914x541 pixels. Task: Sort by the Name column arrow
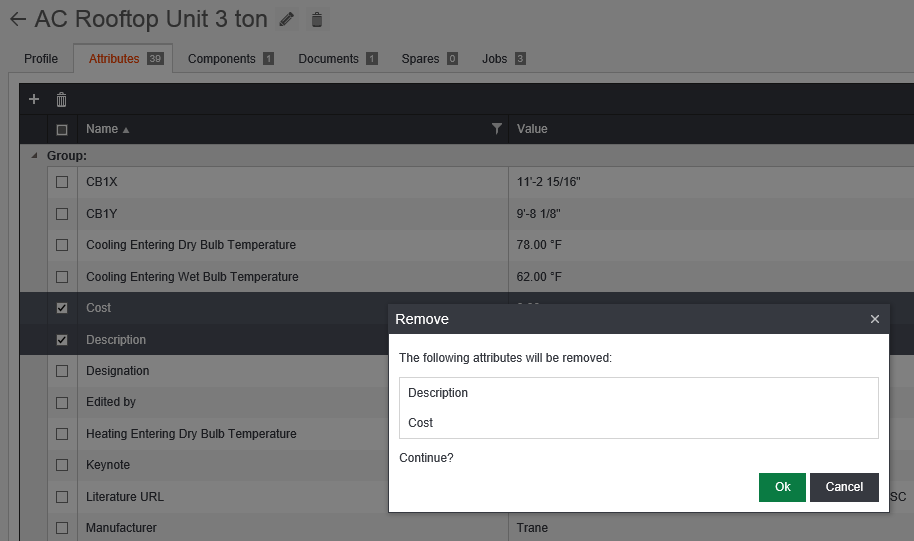[126, 130]
